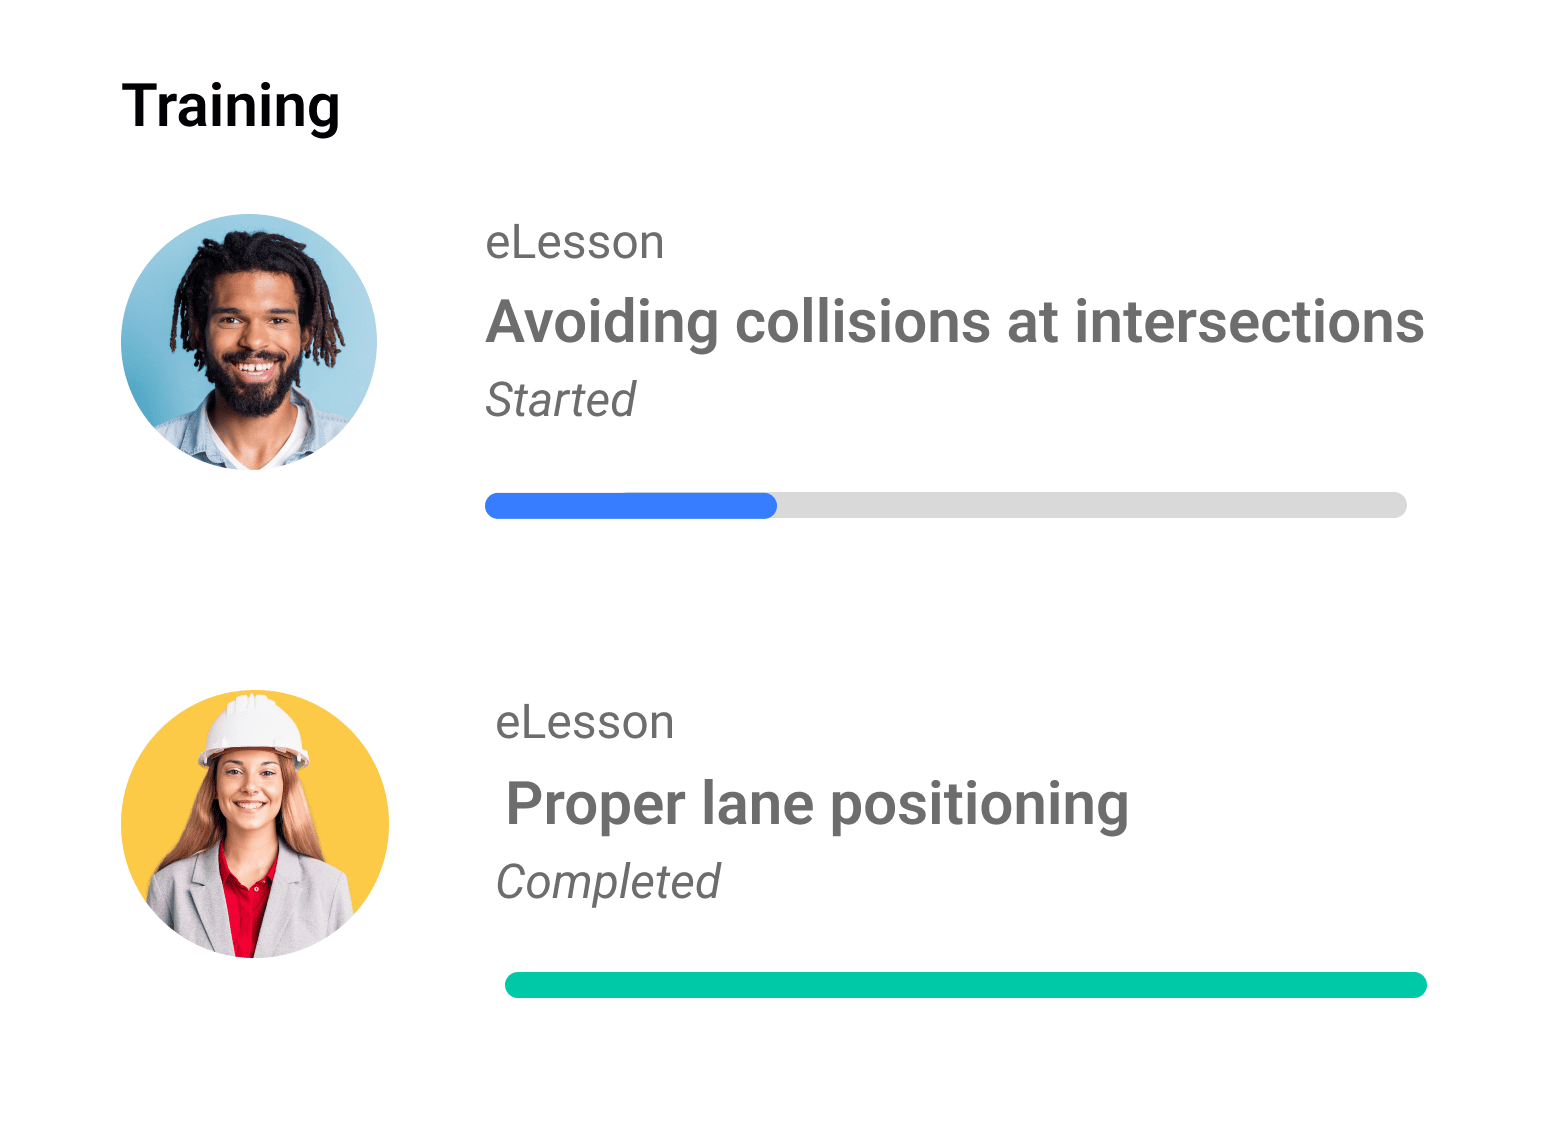Click the word Avoiding in lesson title
Screen dimensions: 1550x1138
[x=602, y=323]
